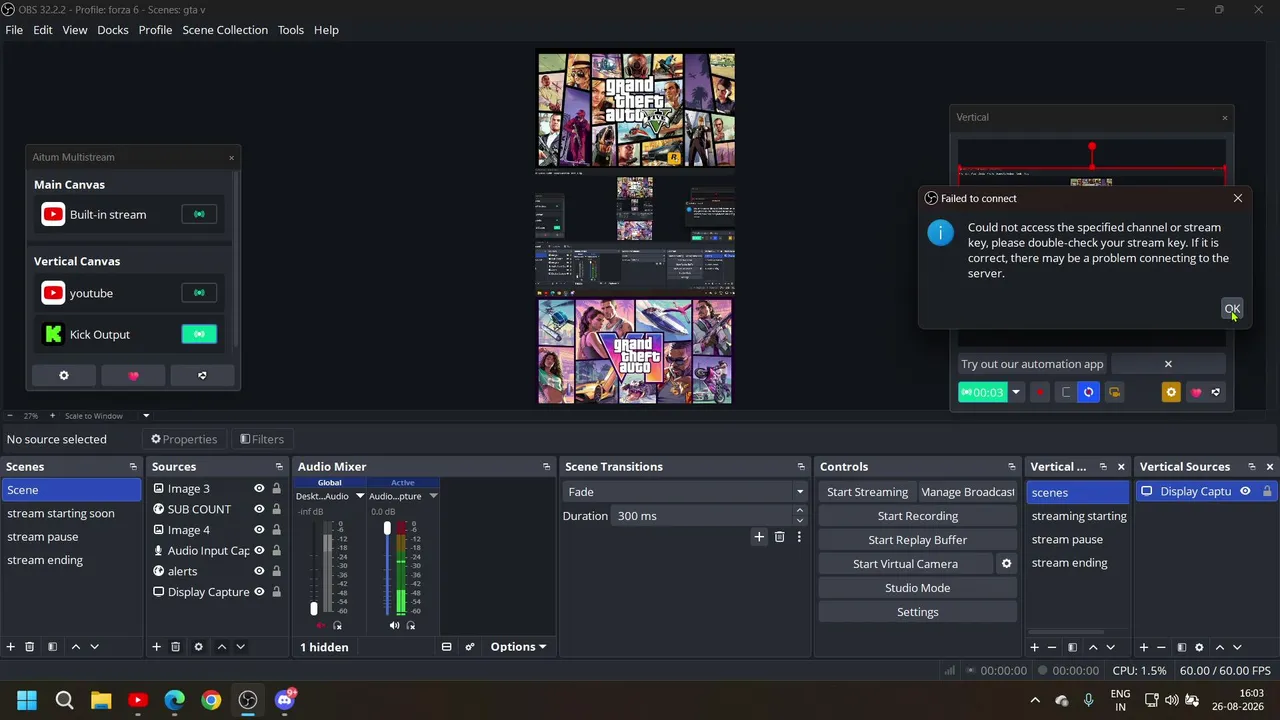This screenshot has width=1280, height=720.
Task: Hide the SUB COUNT source
Action: pos(259,509)
